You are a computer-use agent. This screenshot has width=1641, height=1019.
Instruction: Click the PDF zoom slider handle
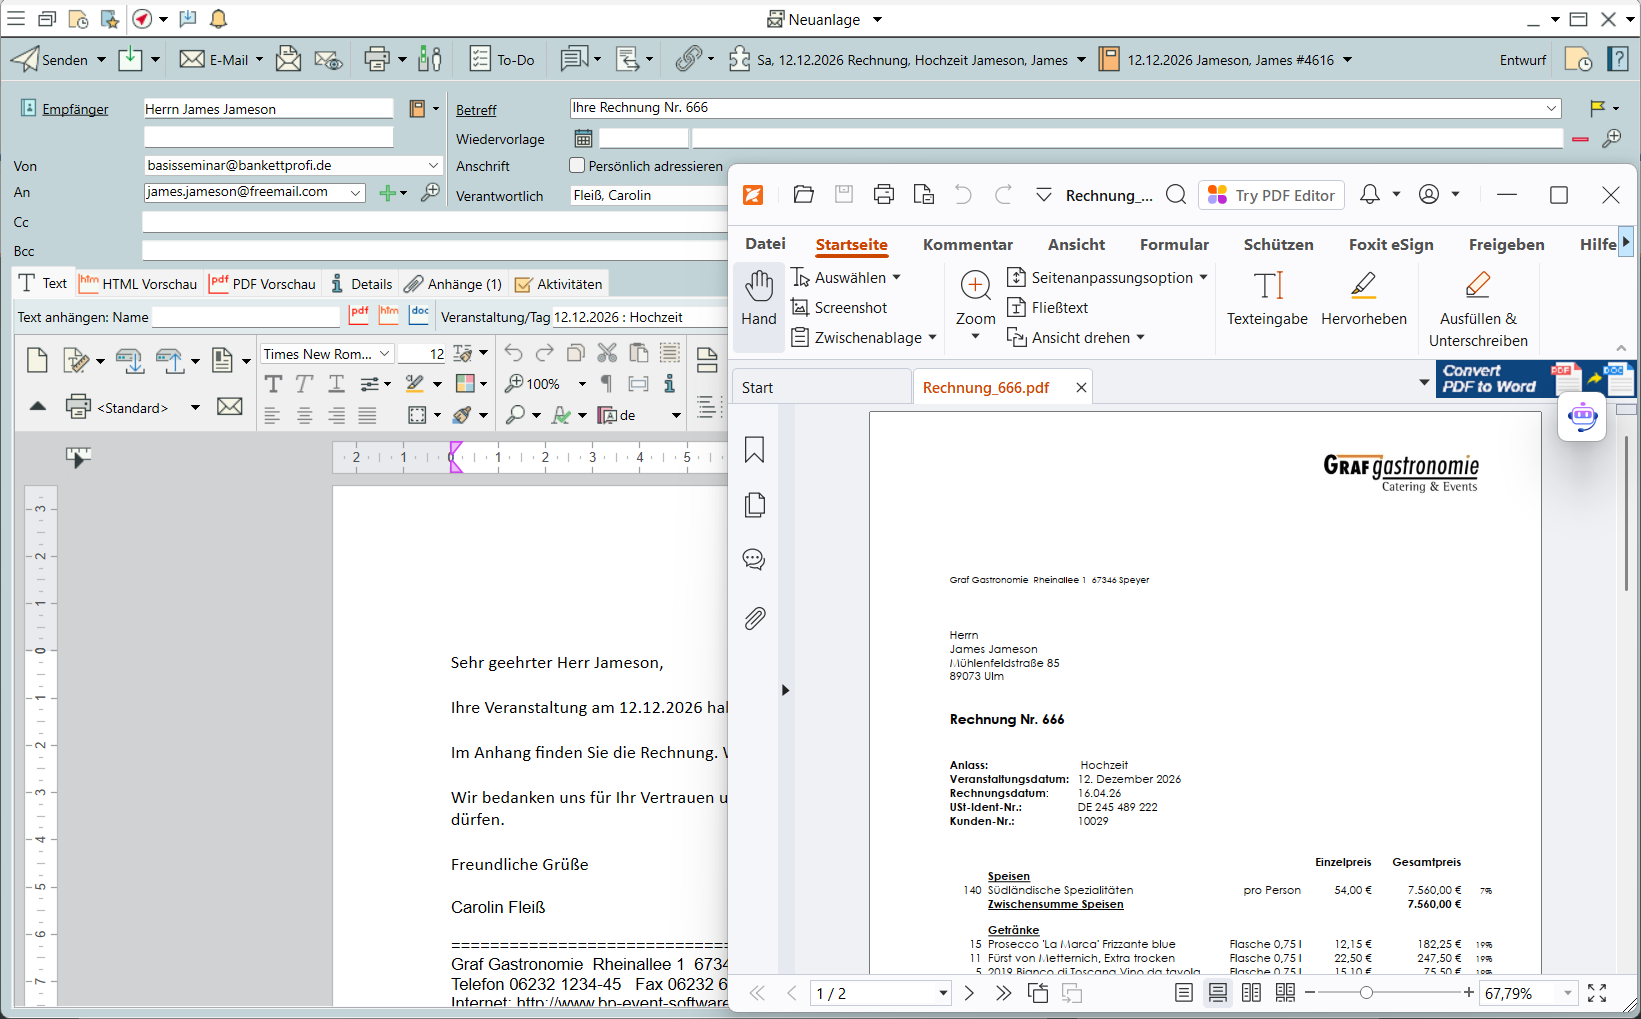click(x=1366, y=993)
